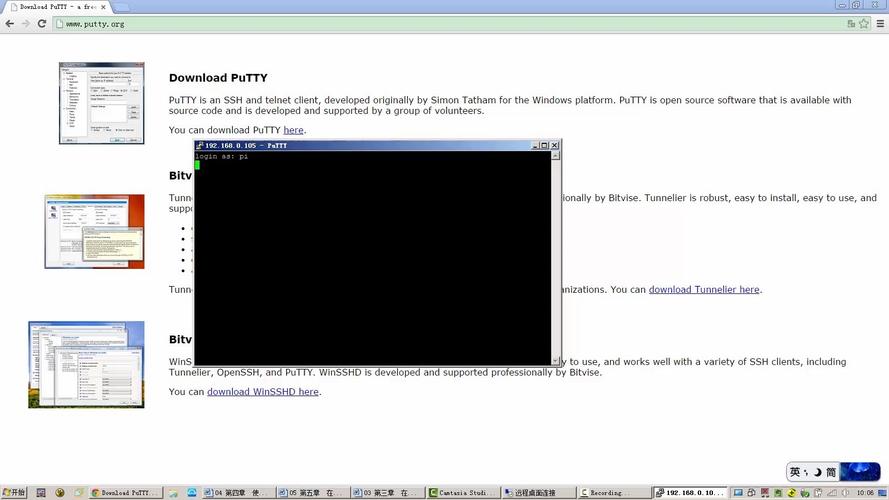Switch to 远程桌面连接 taskbar button
The width and height of the screenshot is (889, 500).
tap(538, 493)
